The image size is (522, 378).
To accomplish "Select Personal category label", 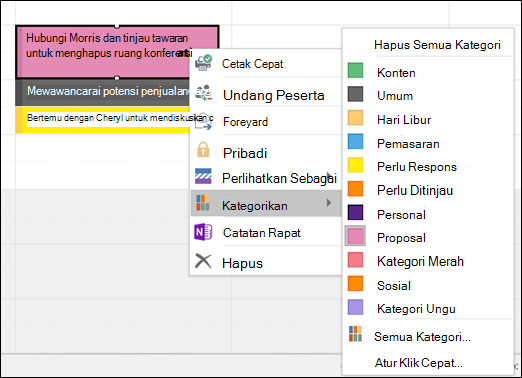I will pyautogui.click(x=401, y=215).
